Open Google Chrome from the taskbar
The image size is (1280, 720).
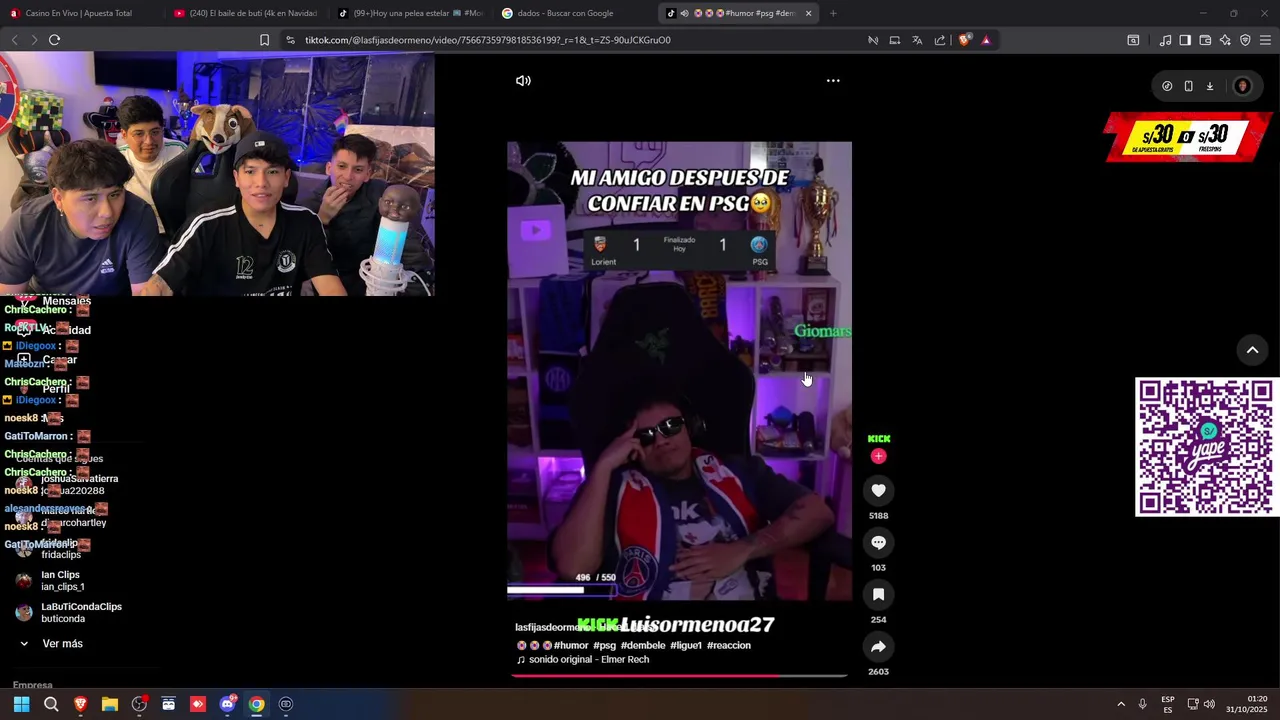[x=257, y=704]
